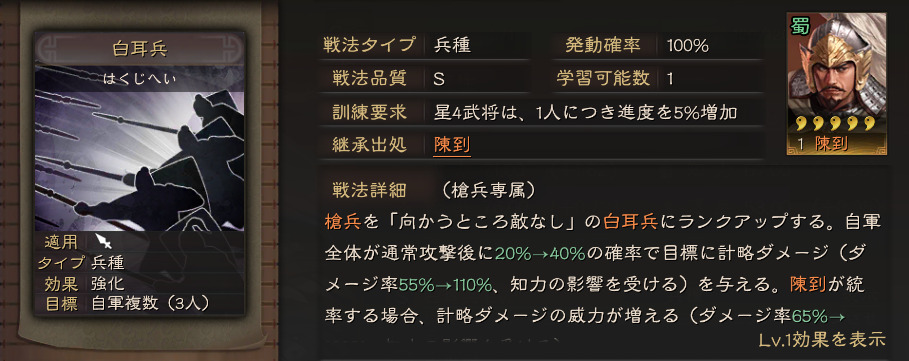Image resolution: width=909 pixels, height=361 pixels.
Task: Click the 発動確率 100% field
Action: pos(656,45)
